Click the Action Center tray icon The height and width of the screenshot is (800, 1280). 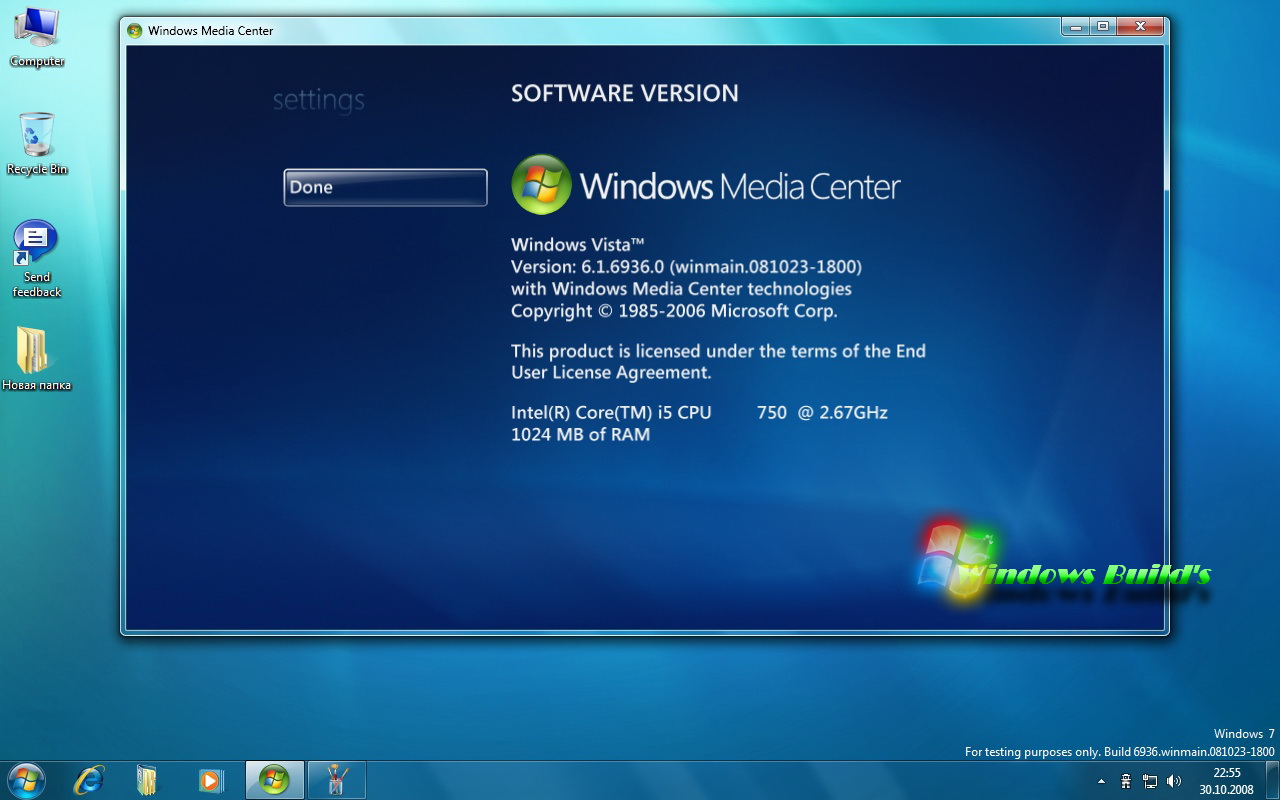pyautogui.click(x=1126, y=781)
